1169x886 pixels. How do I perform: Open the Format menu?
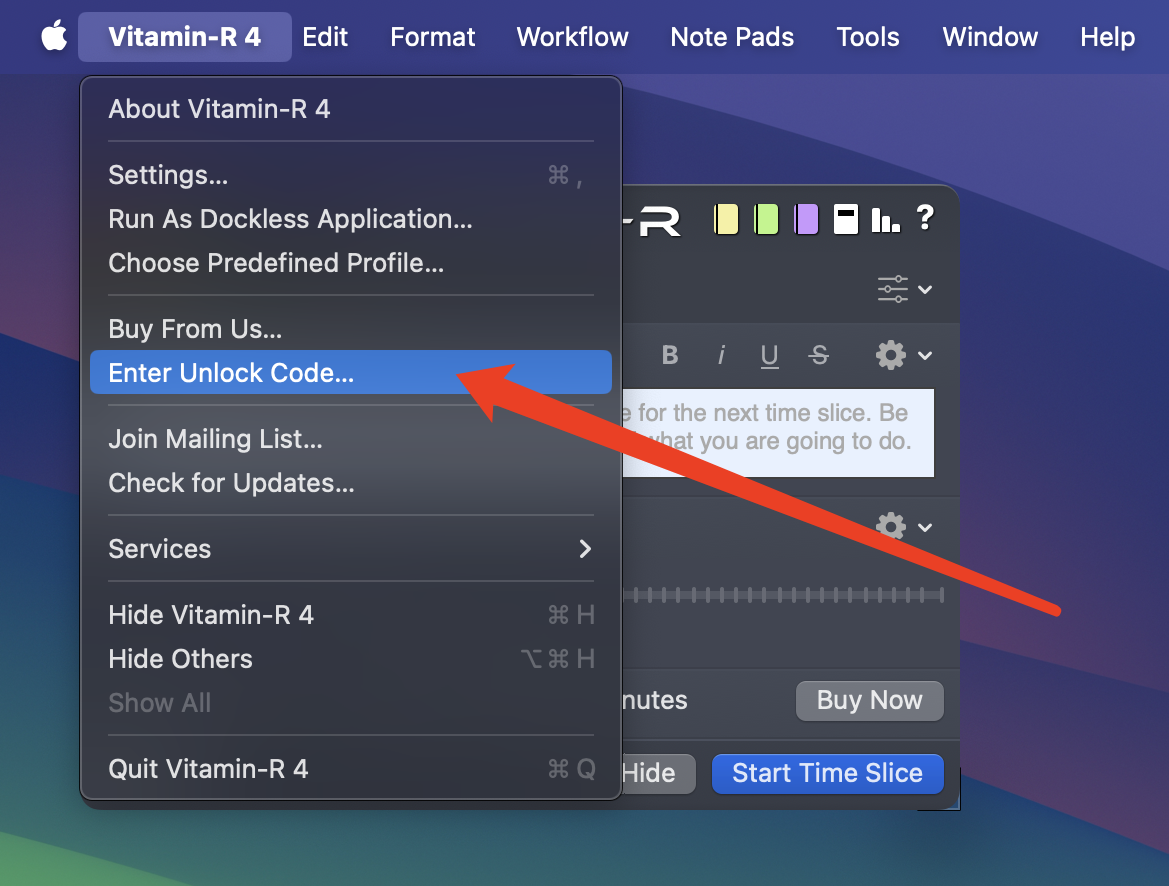coord(432,37)
